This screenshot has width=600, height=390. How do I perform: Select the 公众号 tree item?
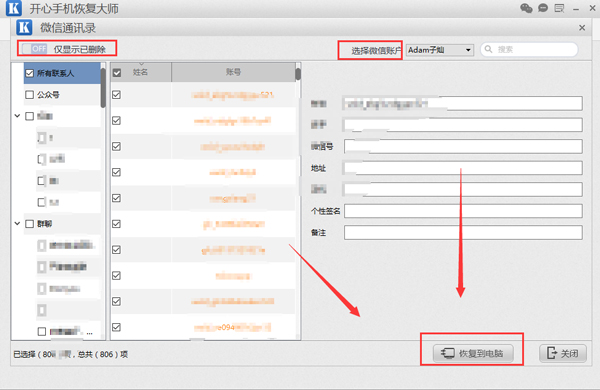62,95
